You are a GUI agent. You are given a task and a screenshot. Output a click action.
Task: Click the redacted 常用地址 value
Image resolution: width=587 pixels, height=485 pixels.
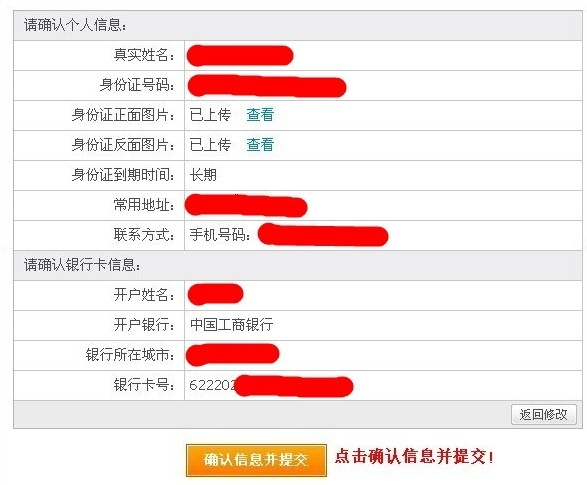pyautogui.click(x=246, y=205)
